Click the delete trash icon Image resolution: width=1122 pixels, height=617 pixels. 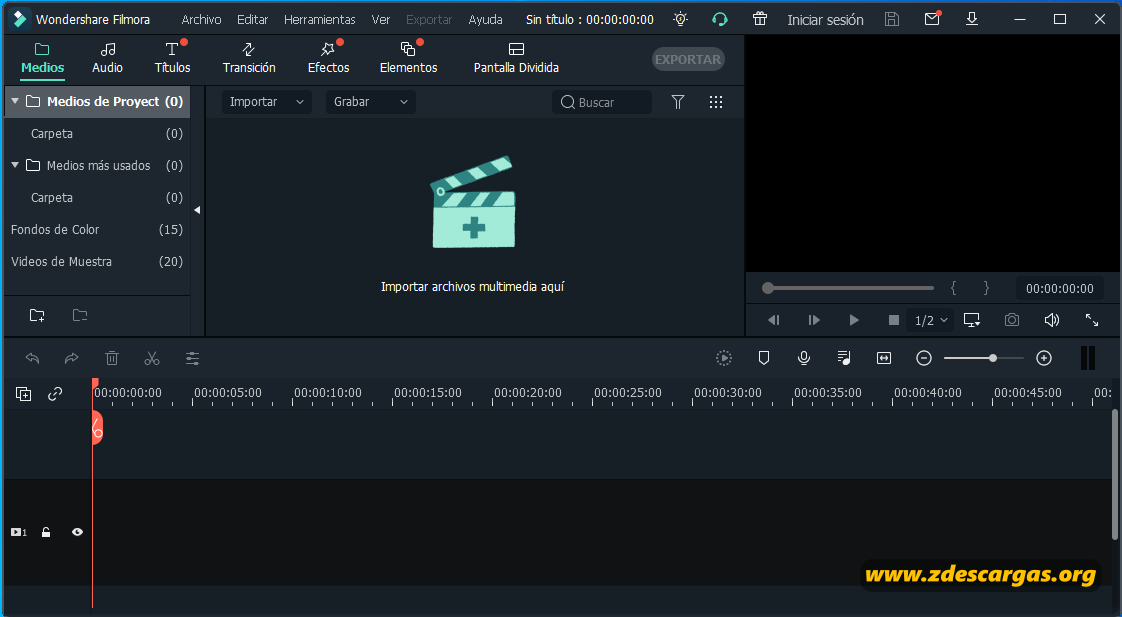(112, 358)
